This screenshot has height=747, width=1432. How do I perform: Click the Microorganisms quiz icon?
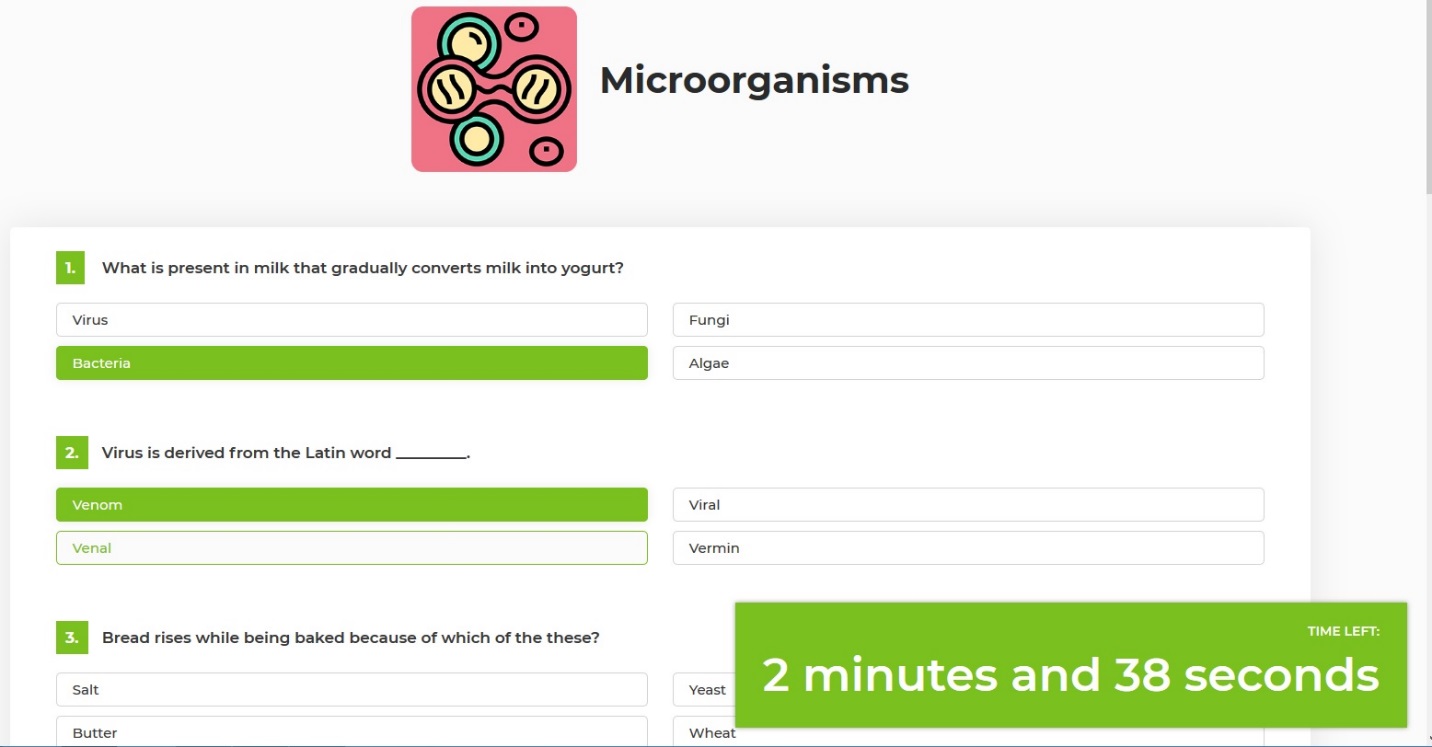tap(494, 89)
